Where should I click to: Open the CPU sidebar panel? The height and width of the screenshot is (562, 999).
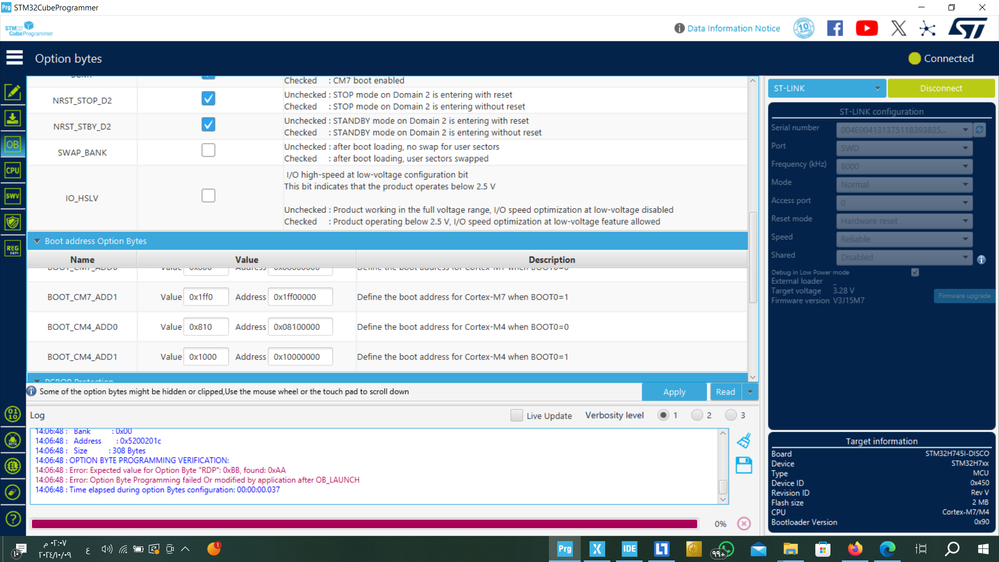[13, 170]
